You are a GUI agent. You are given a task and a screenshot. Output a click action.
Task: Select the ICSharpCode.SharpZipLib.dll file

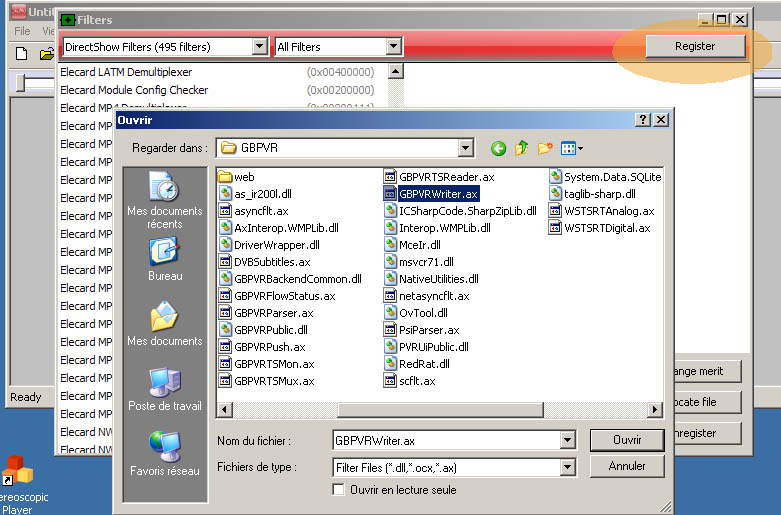461,211
